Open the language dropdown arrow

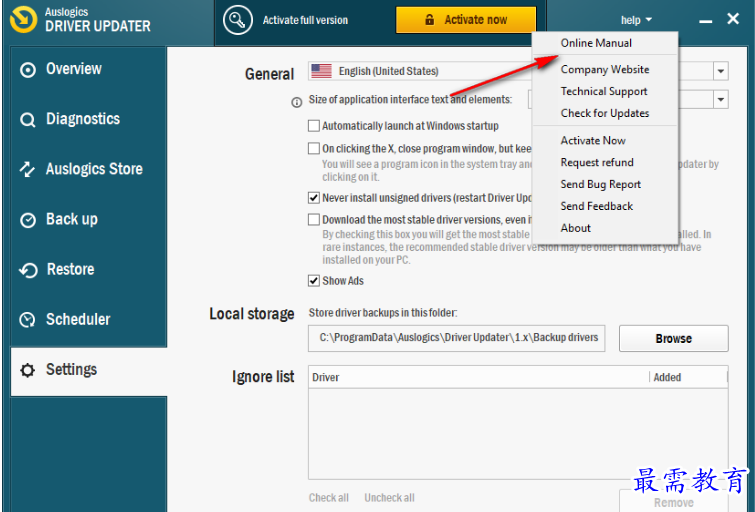(721, 71)
